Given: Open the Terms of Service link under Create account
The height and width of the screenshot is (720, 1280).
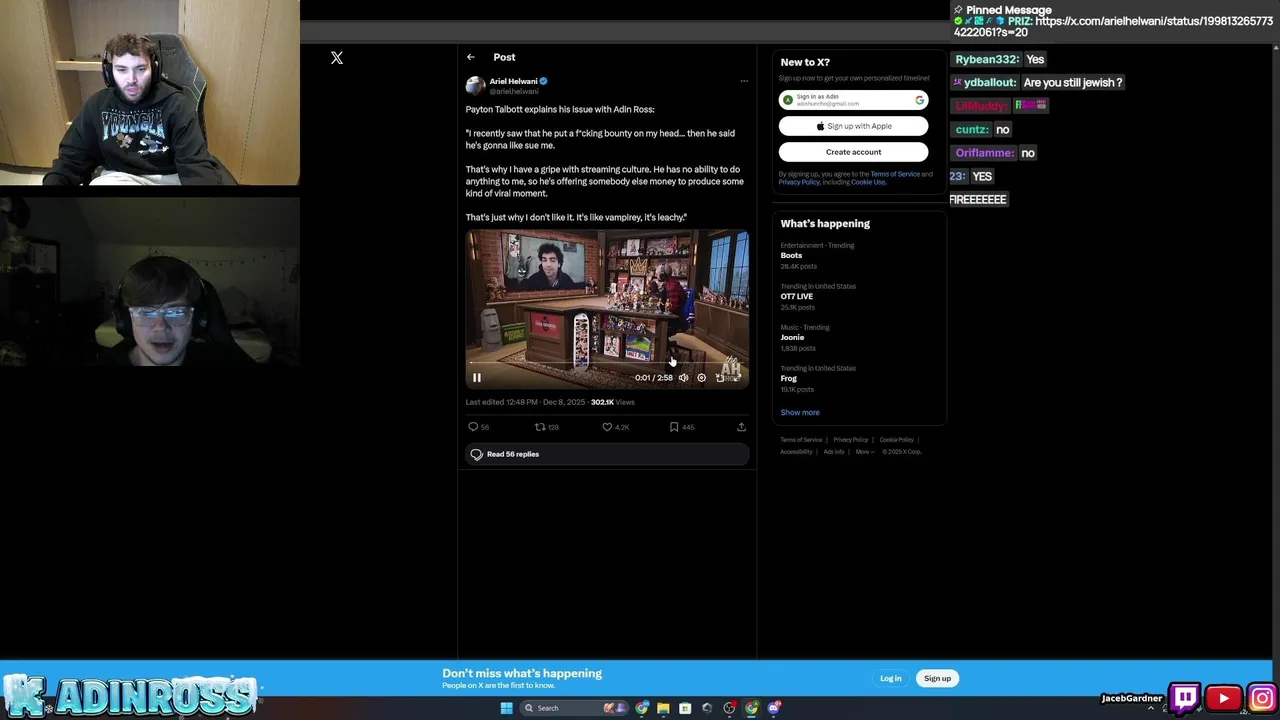Looking at the screenshot, I should click(x=895, y=174).
